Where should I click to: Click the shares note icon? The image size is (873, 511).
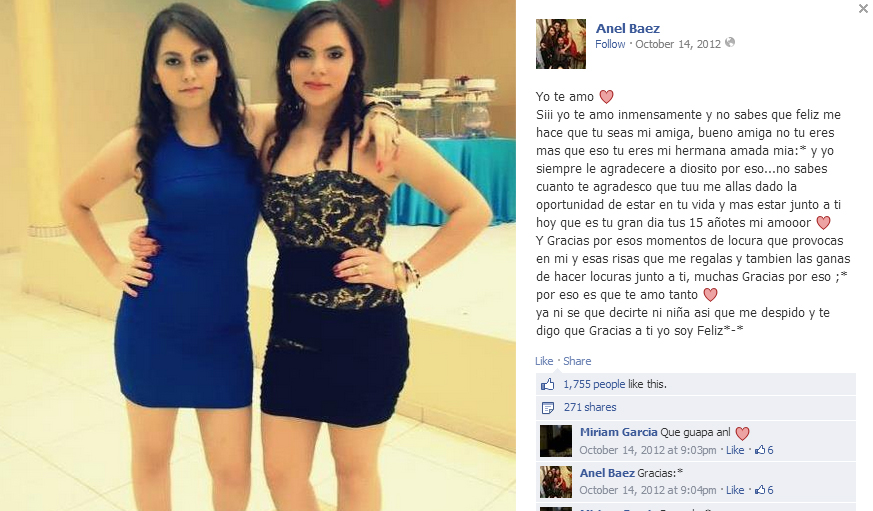(548, 408)
